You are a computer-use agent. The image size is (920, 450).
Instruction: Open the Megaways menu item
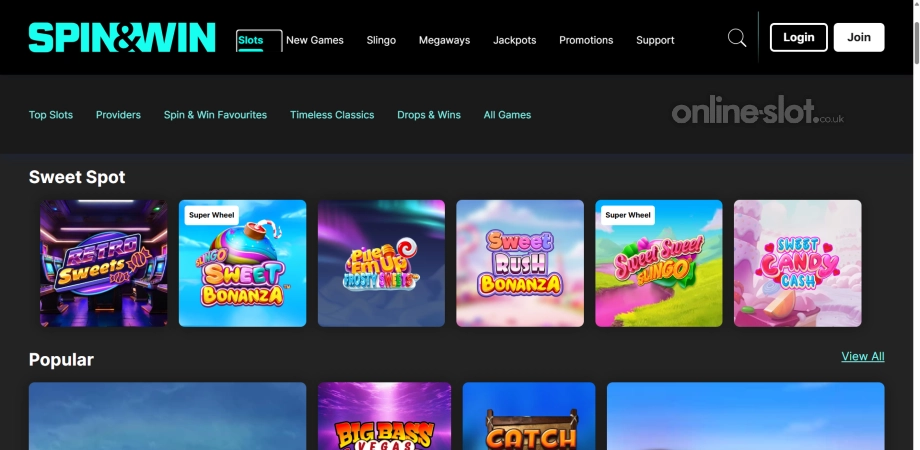(x=444, y=40)
